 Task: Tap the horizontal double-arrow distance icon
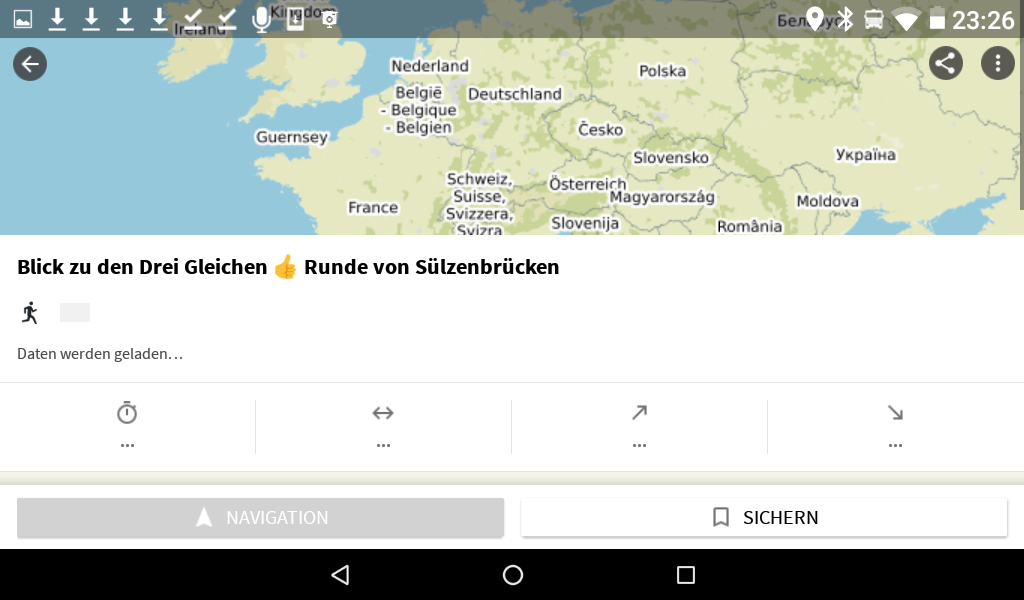(x=383, y=412)
